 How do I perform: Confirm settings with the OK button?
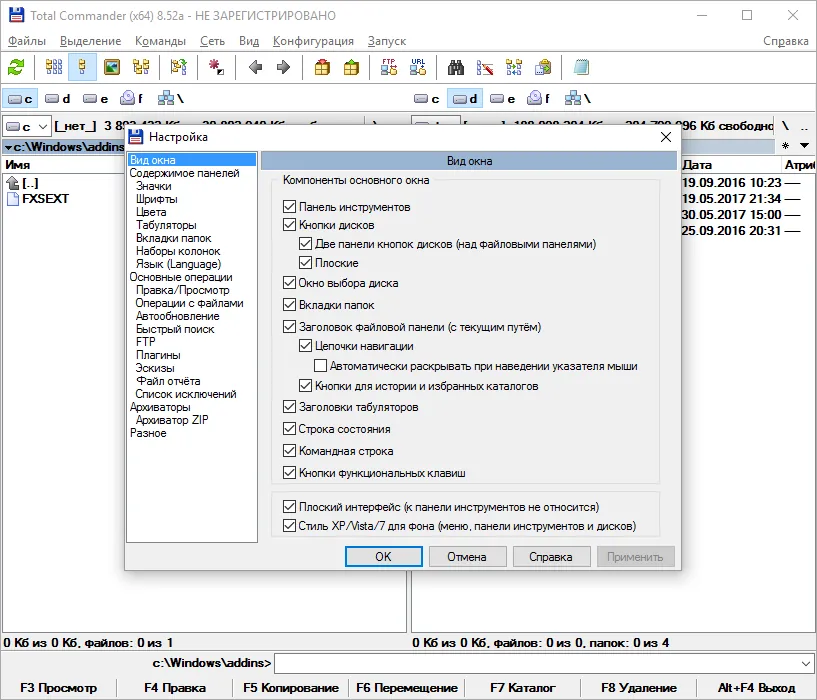click(x=383, y=557)
